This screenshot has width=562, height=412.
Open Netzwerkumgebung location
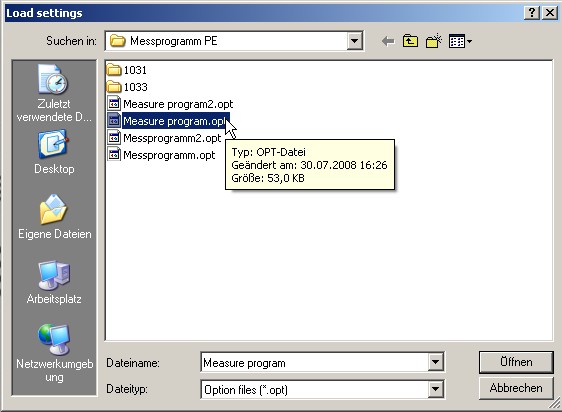54,353
